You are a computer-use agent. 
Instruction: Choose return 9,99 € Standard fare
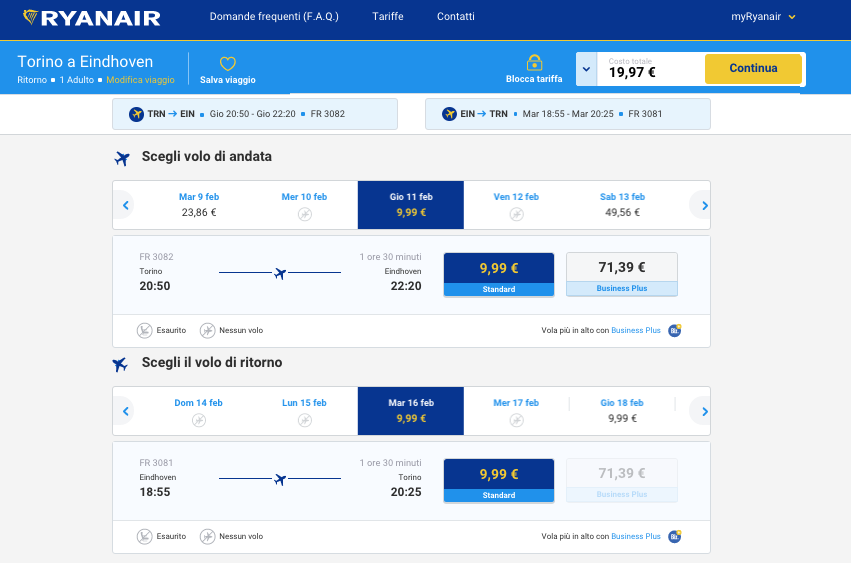[499, 481]
